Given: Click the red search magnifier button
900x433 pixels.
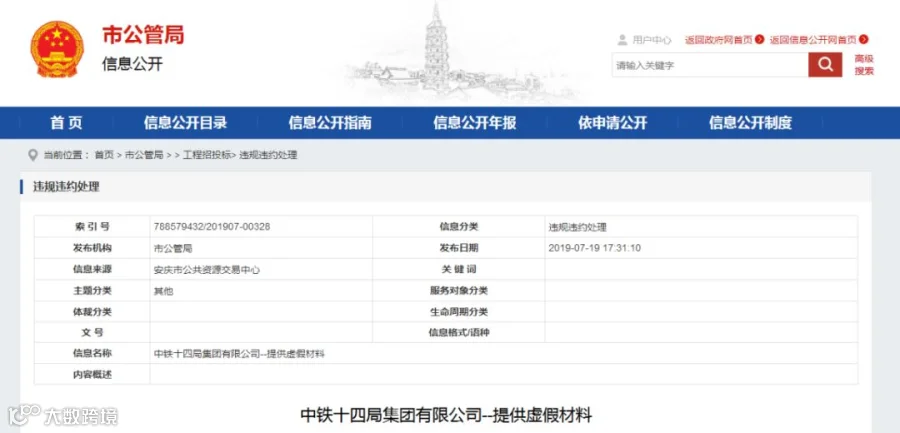Looking at the screenshot, I should tap(825, 64).
